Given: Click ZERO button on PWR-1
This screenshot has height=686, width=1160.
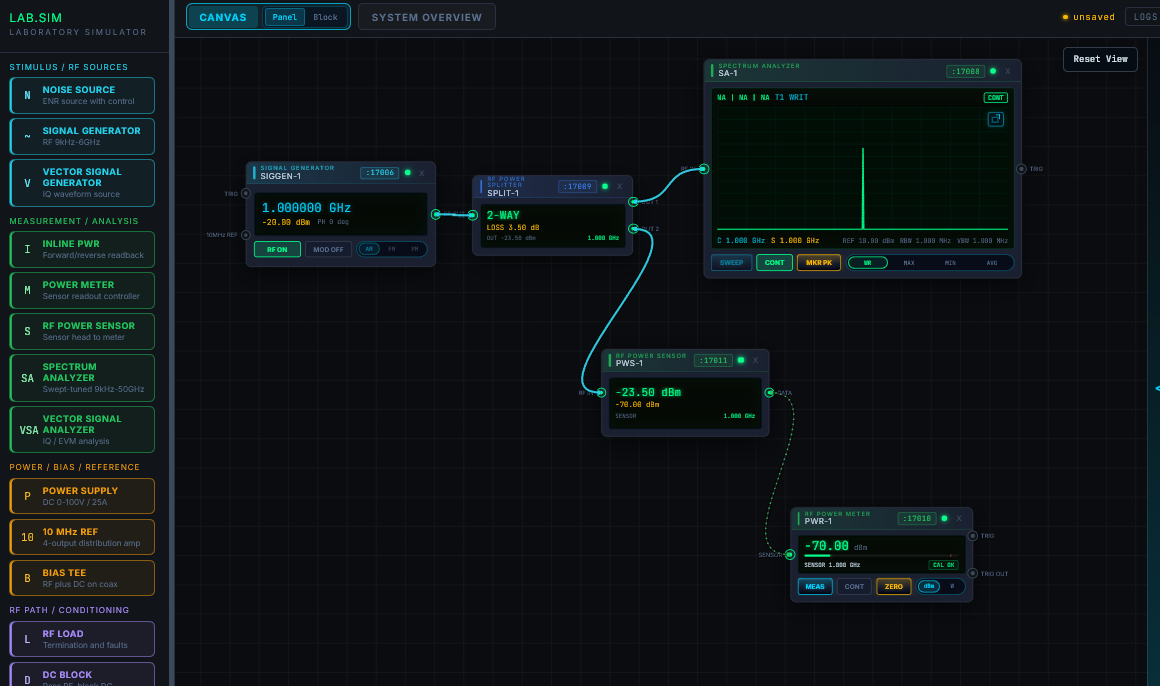Looking at the screenshot, I should click(x=894, y=587).
